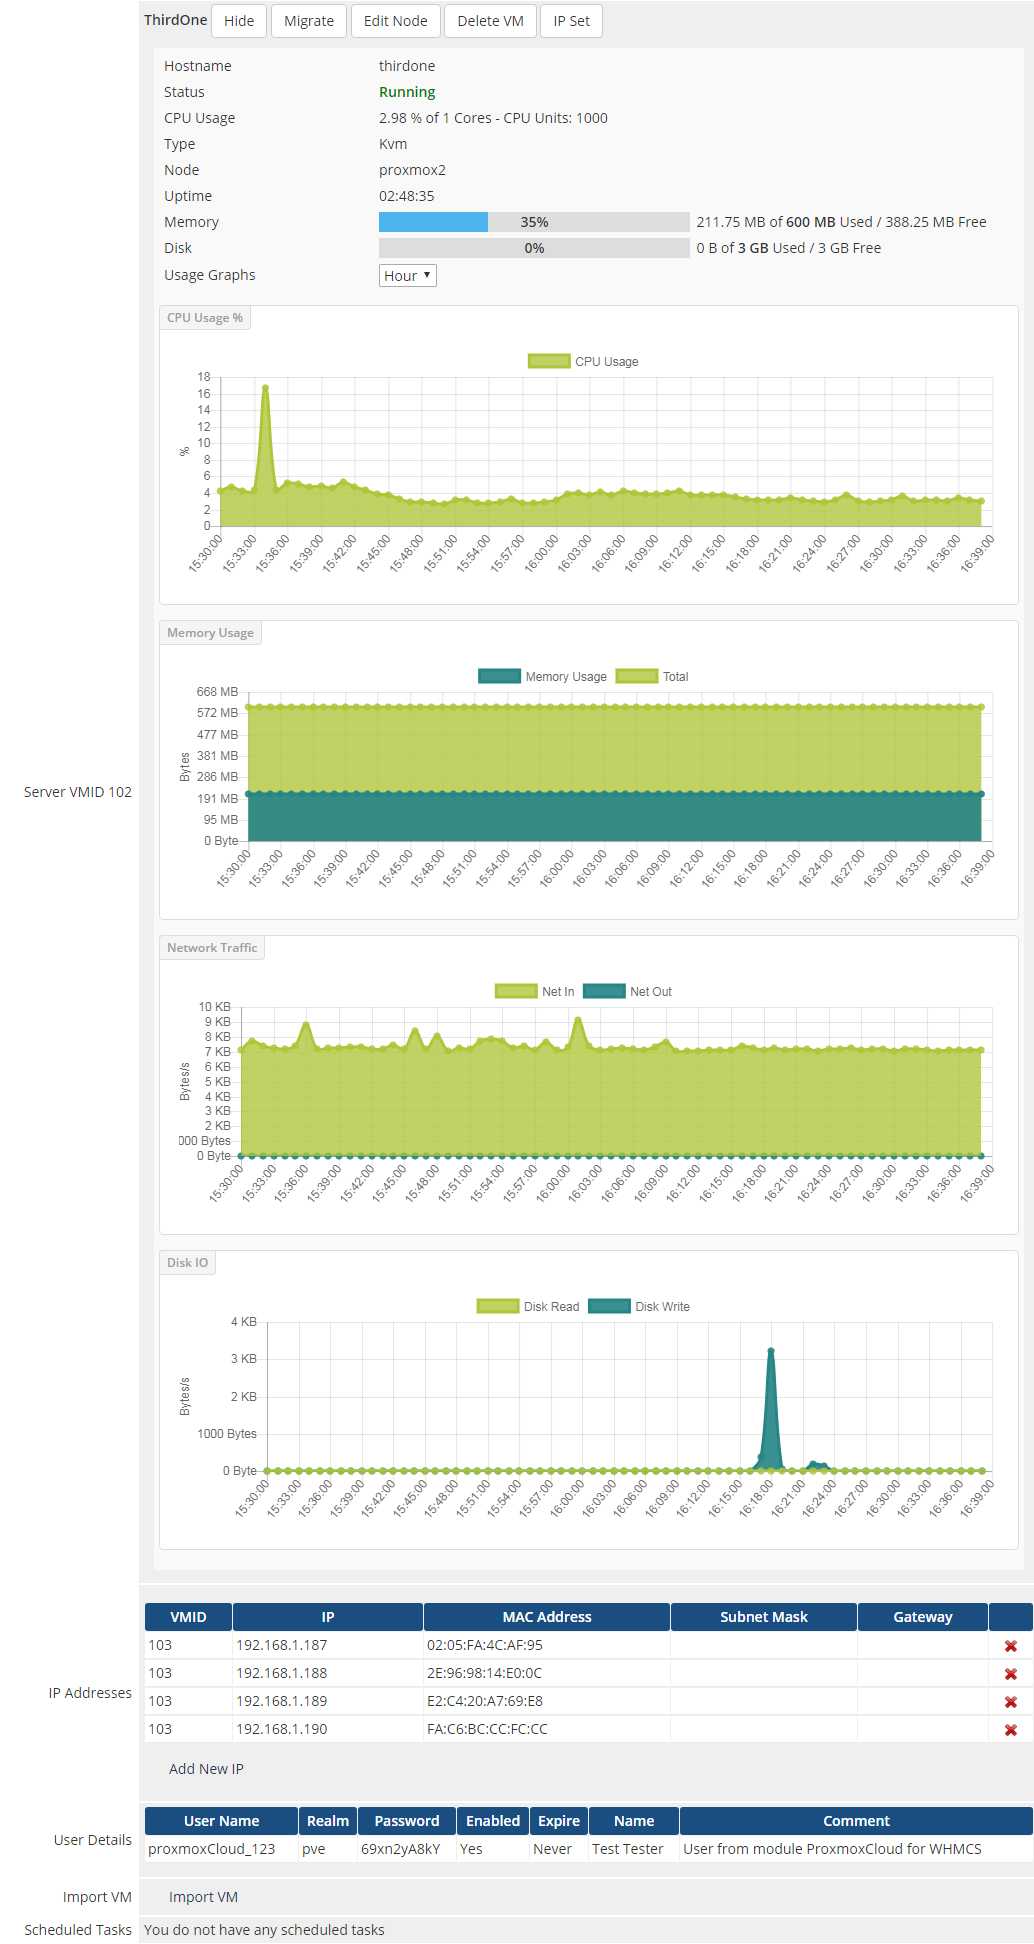Click username proxmoxCloud_123
The height and width of the screenshot is (1944, 1034).
(x=211, y=1849)
